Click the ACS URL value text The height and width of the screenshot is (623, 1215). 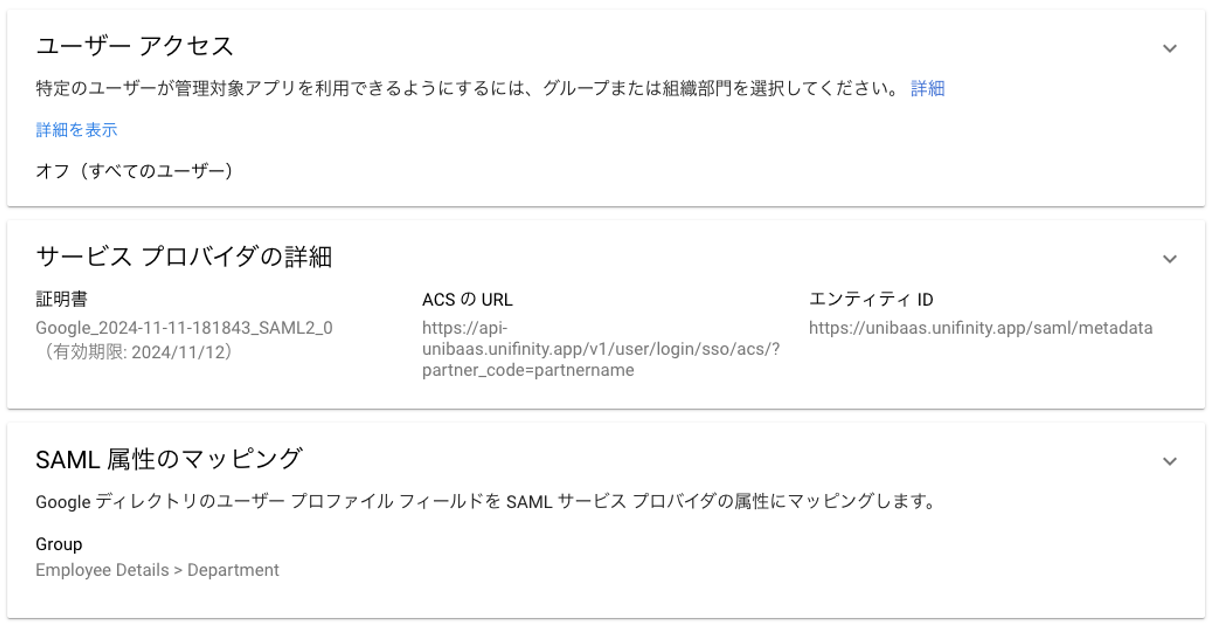pos(600,349)
